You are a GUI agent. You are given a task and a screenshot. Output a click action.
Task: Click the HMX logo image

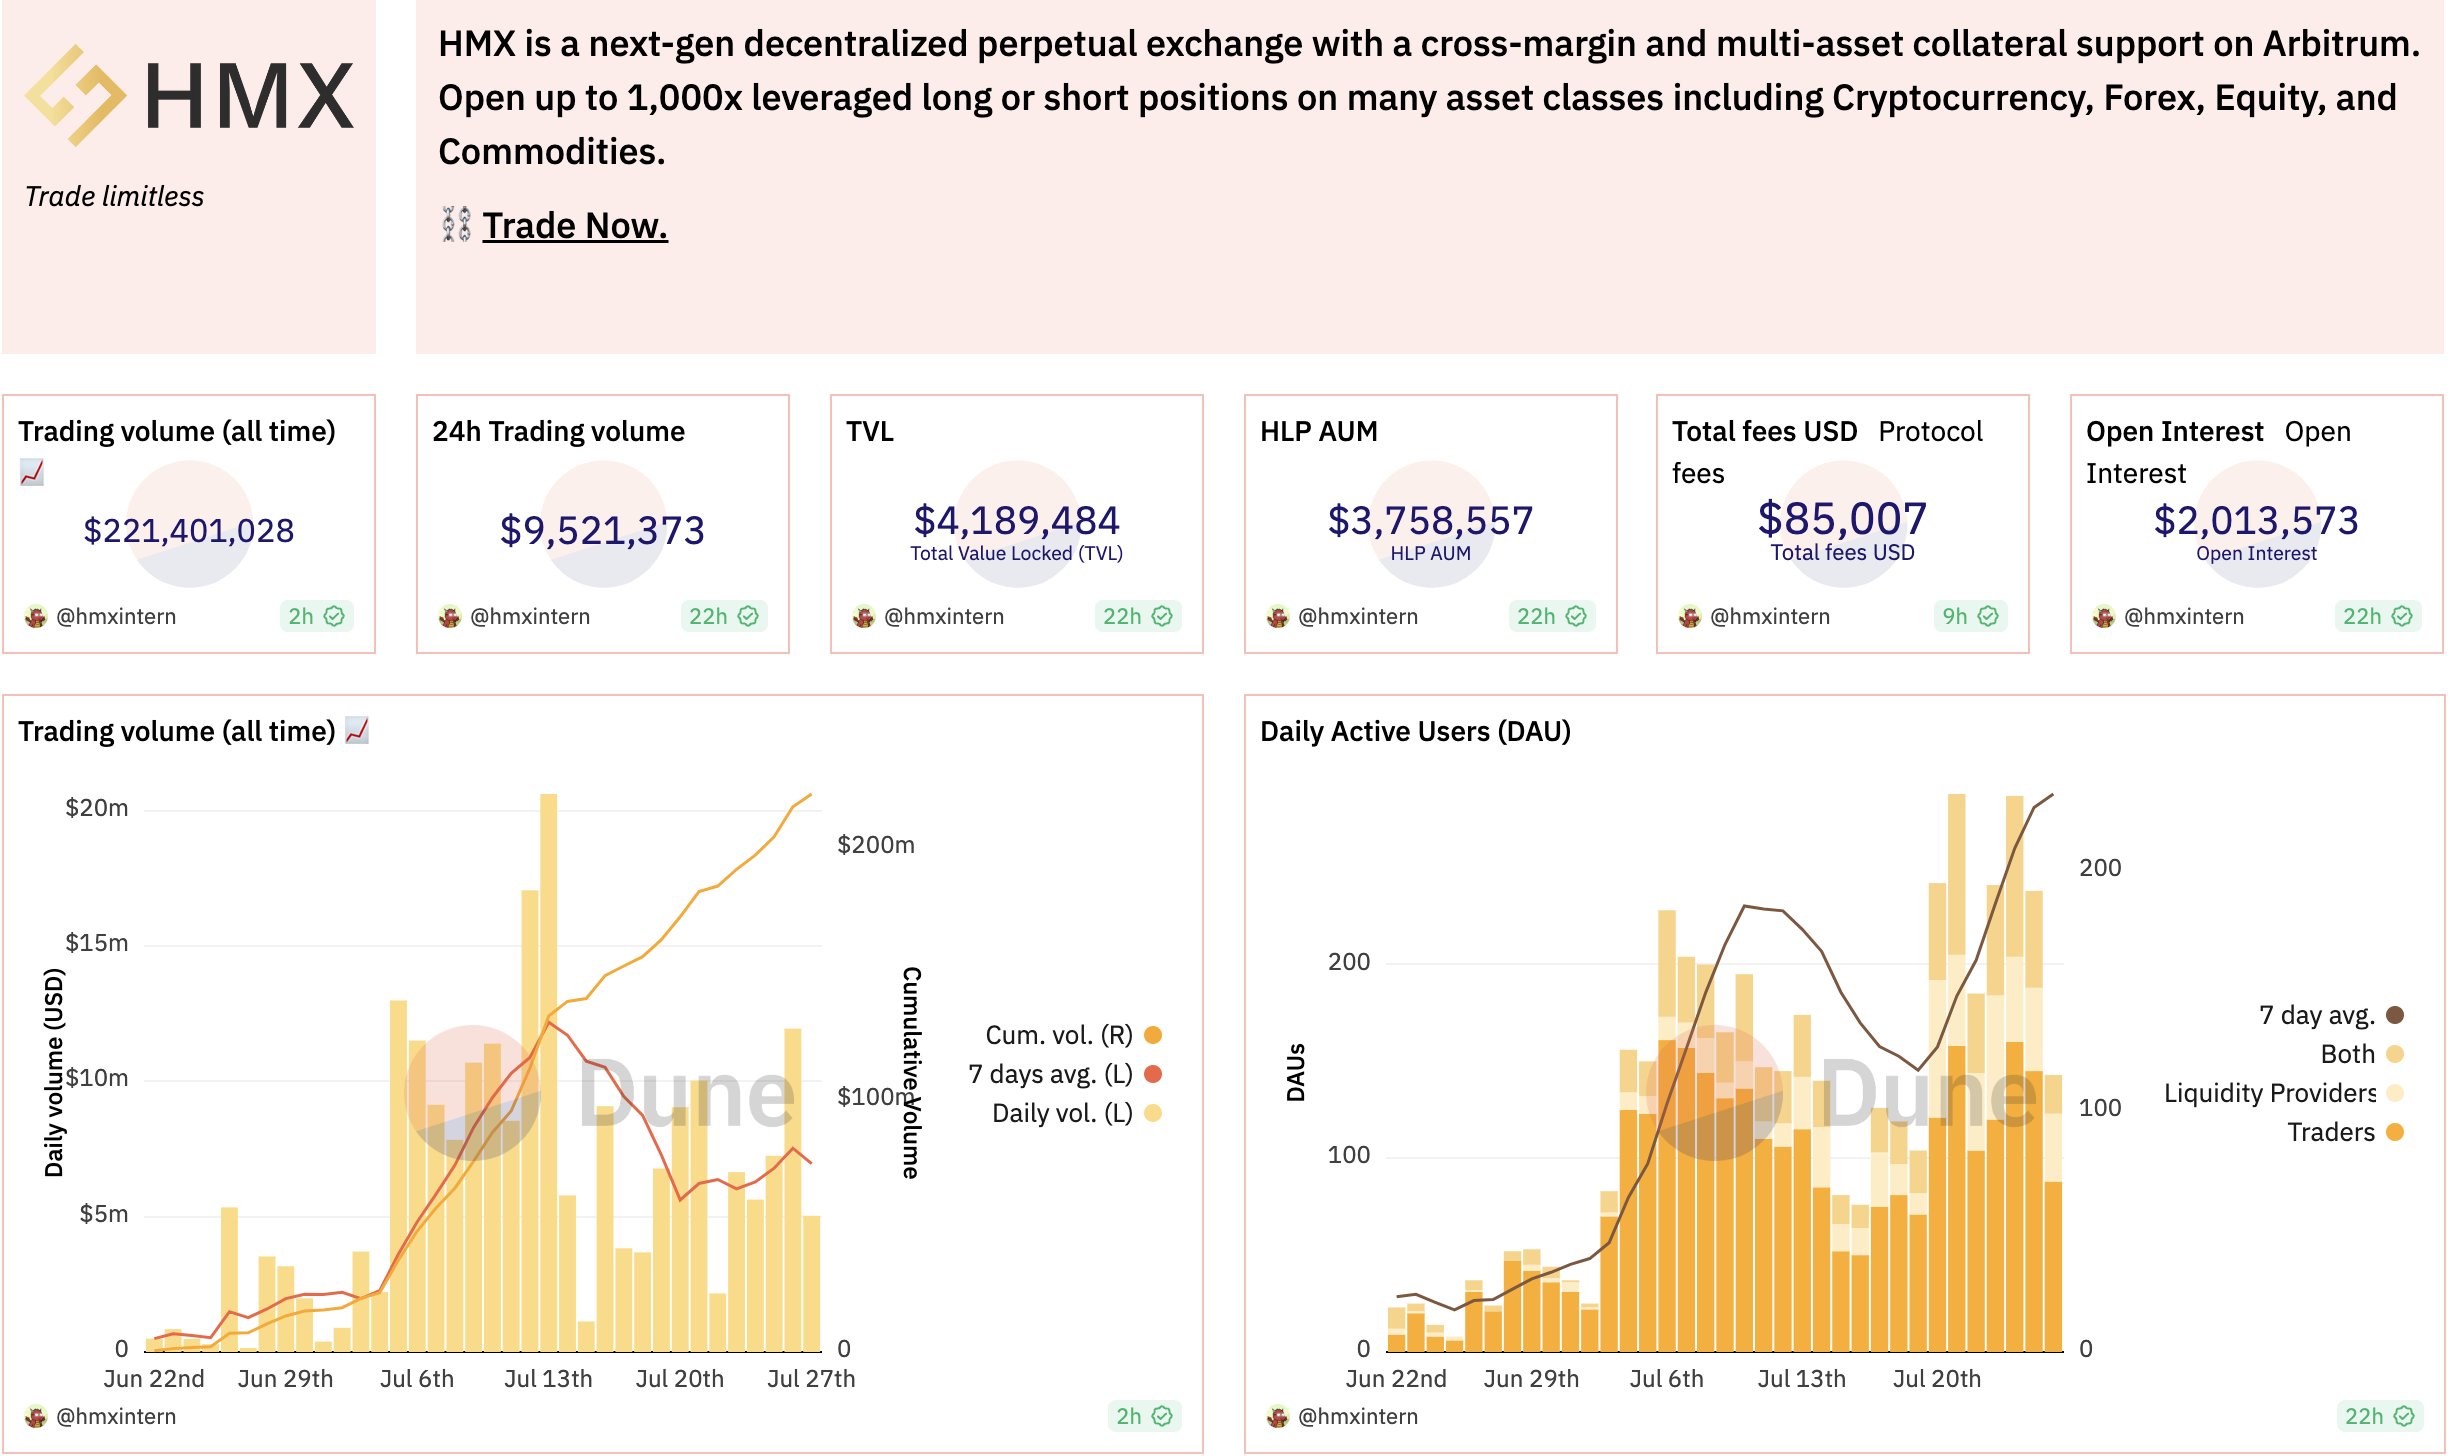(189, 97)
